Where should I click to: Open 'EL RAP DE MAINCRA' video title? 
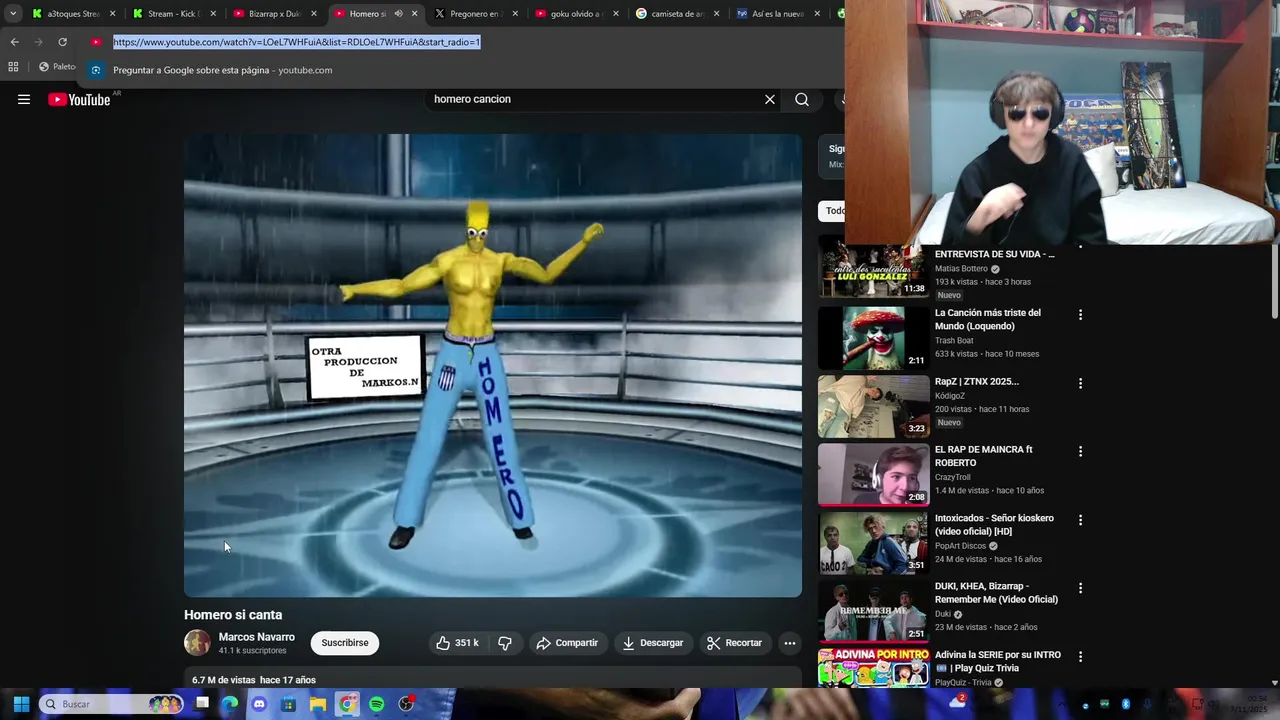click(983, 456)
